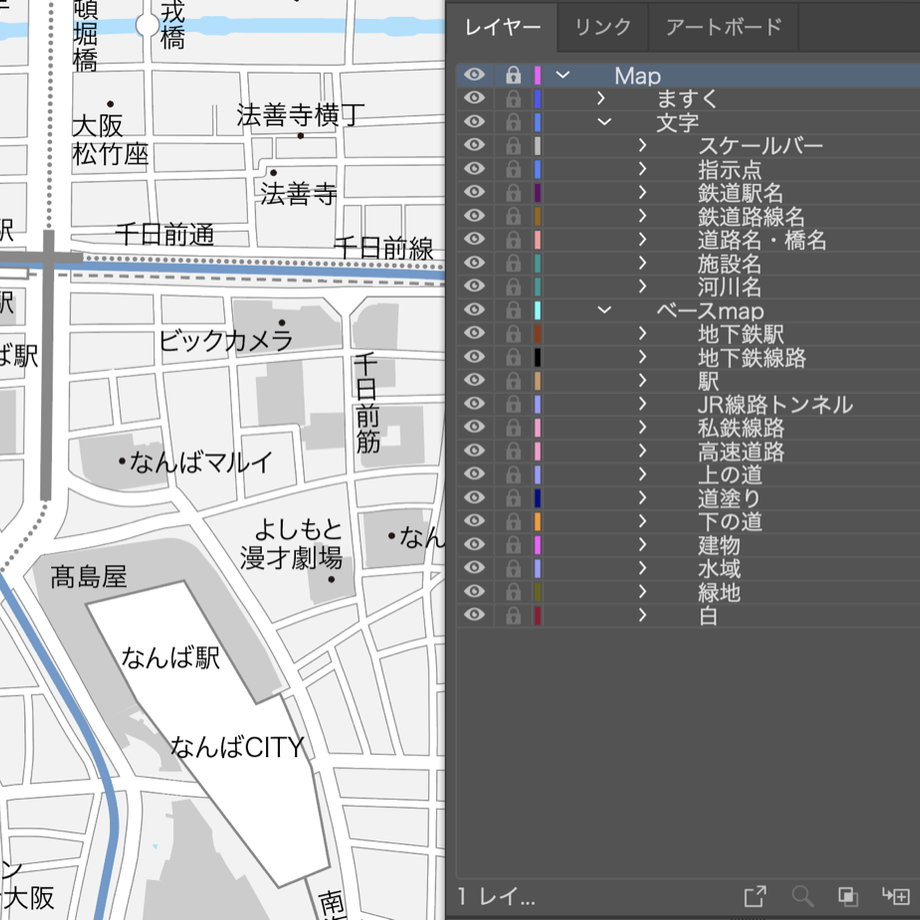920x920 pixels.
Task: Toggle visibility of 文字 layer
Action: pos(474,121)
